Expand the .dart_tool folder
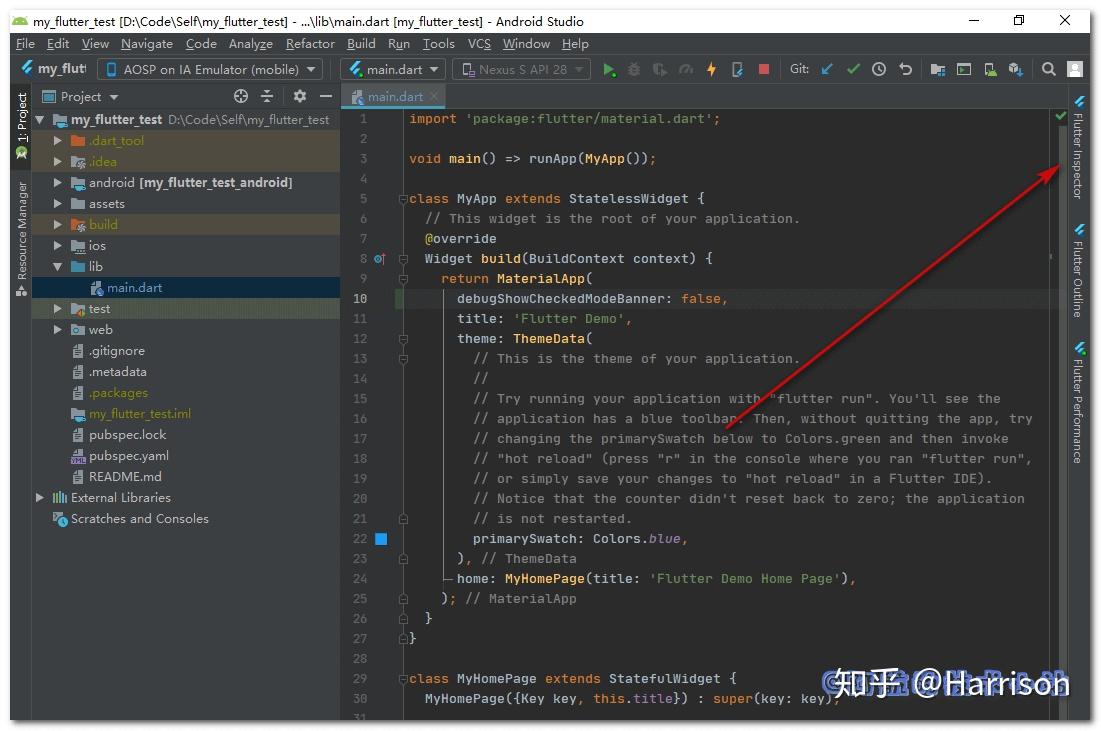Screen dimensions: 1101x731 [x=58, y=140]
